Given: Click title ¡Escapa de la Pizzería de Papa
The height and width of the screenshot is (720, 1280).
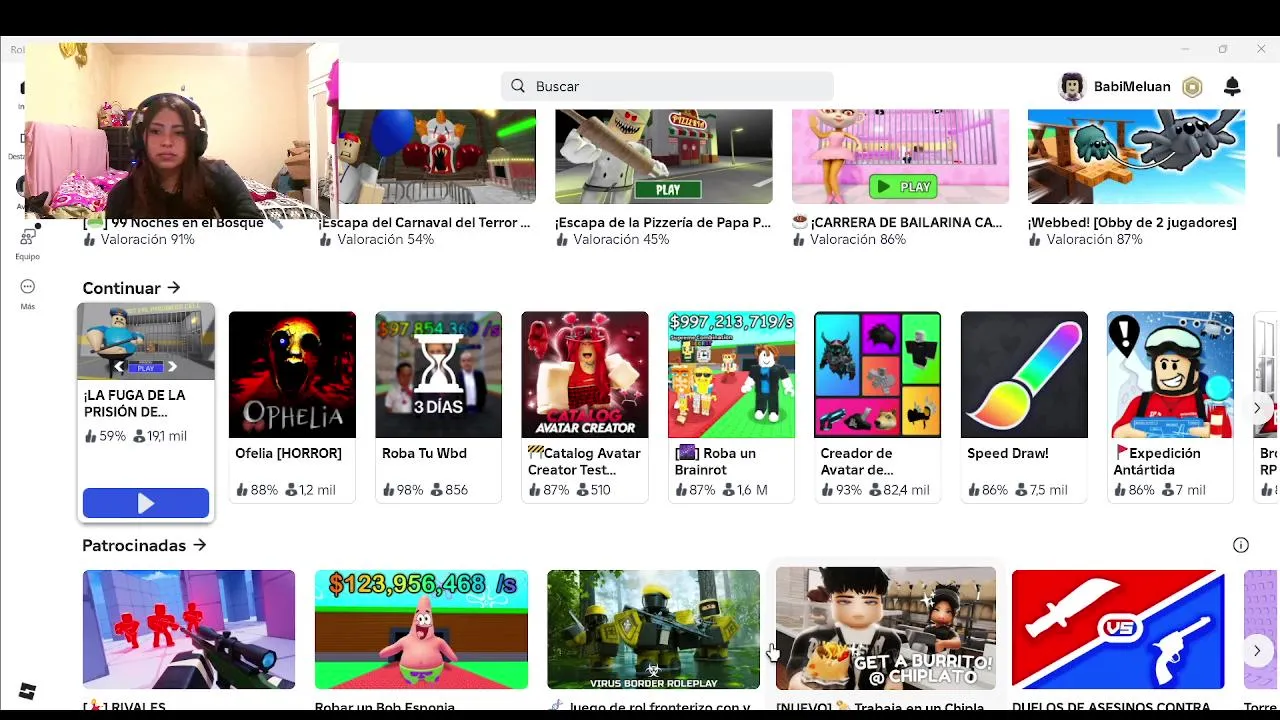Looking at the screenshot, I should tap(663, 223).
